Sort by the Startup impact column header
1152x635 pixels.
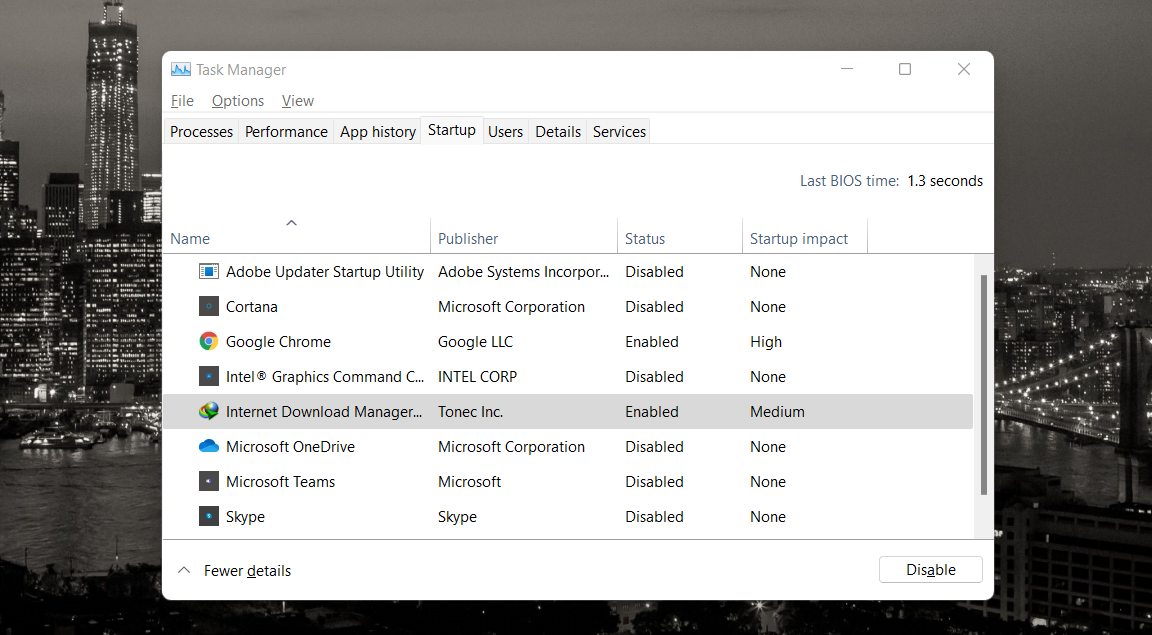(805, 236)
